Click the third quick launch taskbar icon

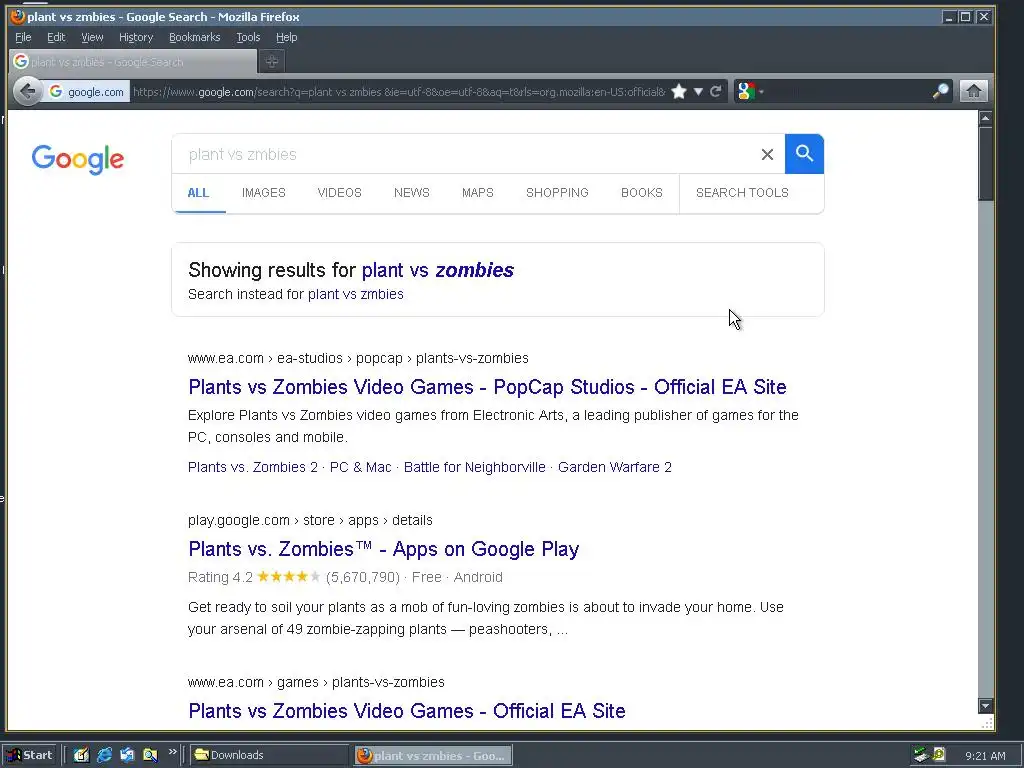point(127,755)
